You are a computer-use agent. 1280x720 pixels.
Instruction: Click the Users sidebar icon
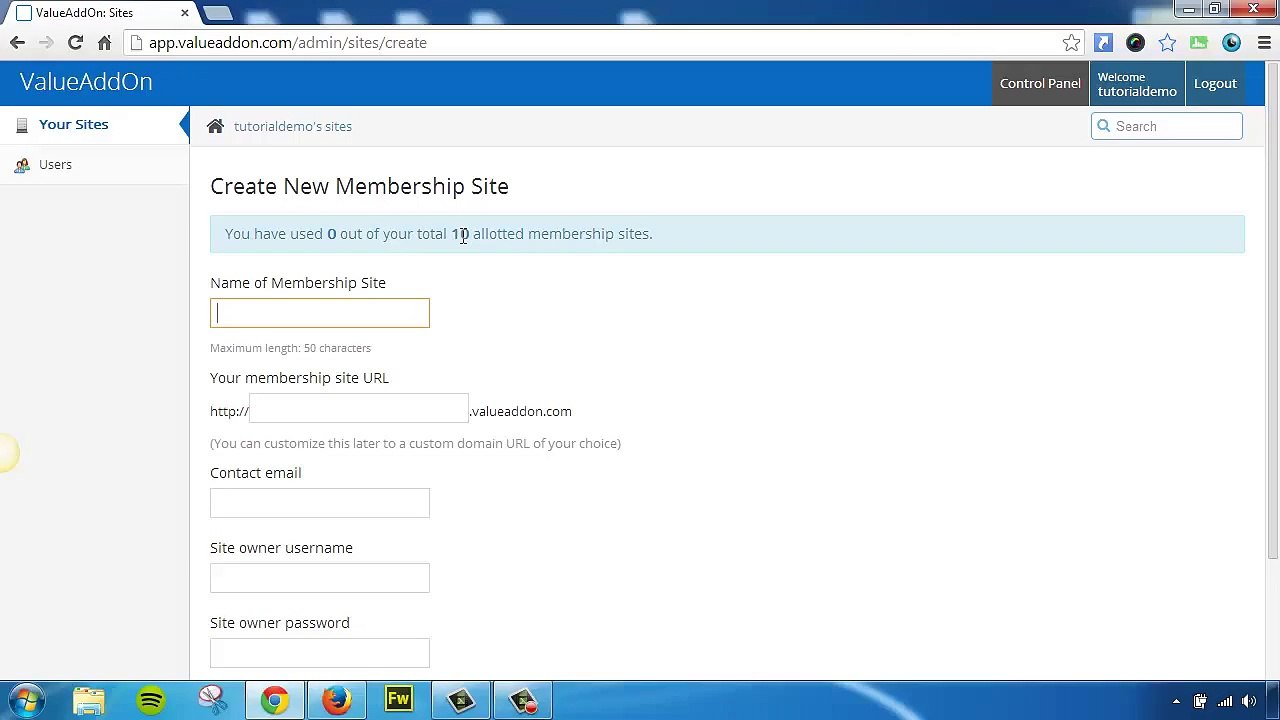coord(22,165)
